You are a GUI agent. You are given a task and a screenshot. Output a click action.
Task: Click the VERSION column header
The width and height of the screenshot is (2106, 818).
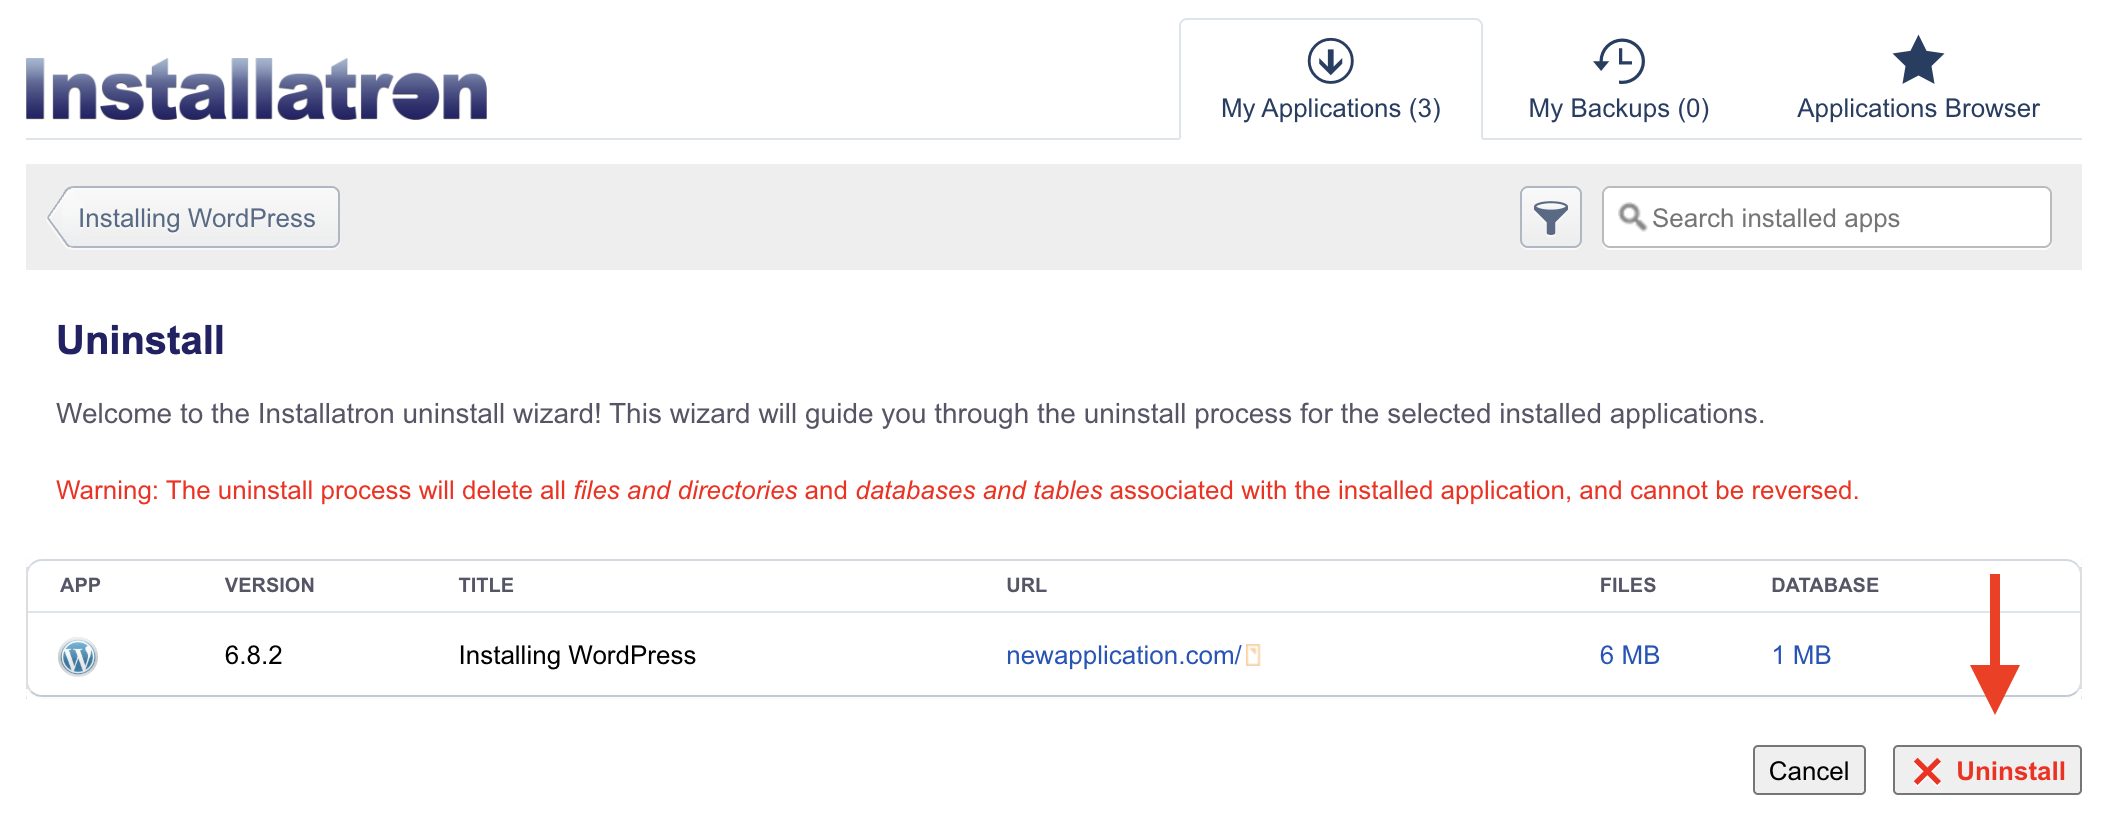tap(269, 585)
